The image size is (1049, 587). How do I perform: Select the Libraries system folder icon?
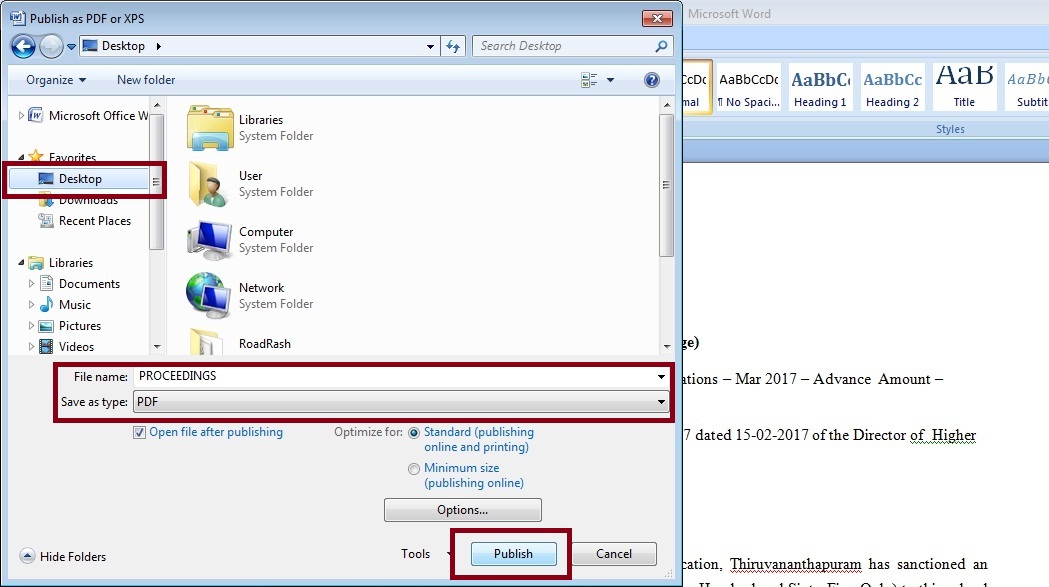pos(210,127)
